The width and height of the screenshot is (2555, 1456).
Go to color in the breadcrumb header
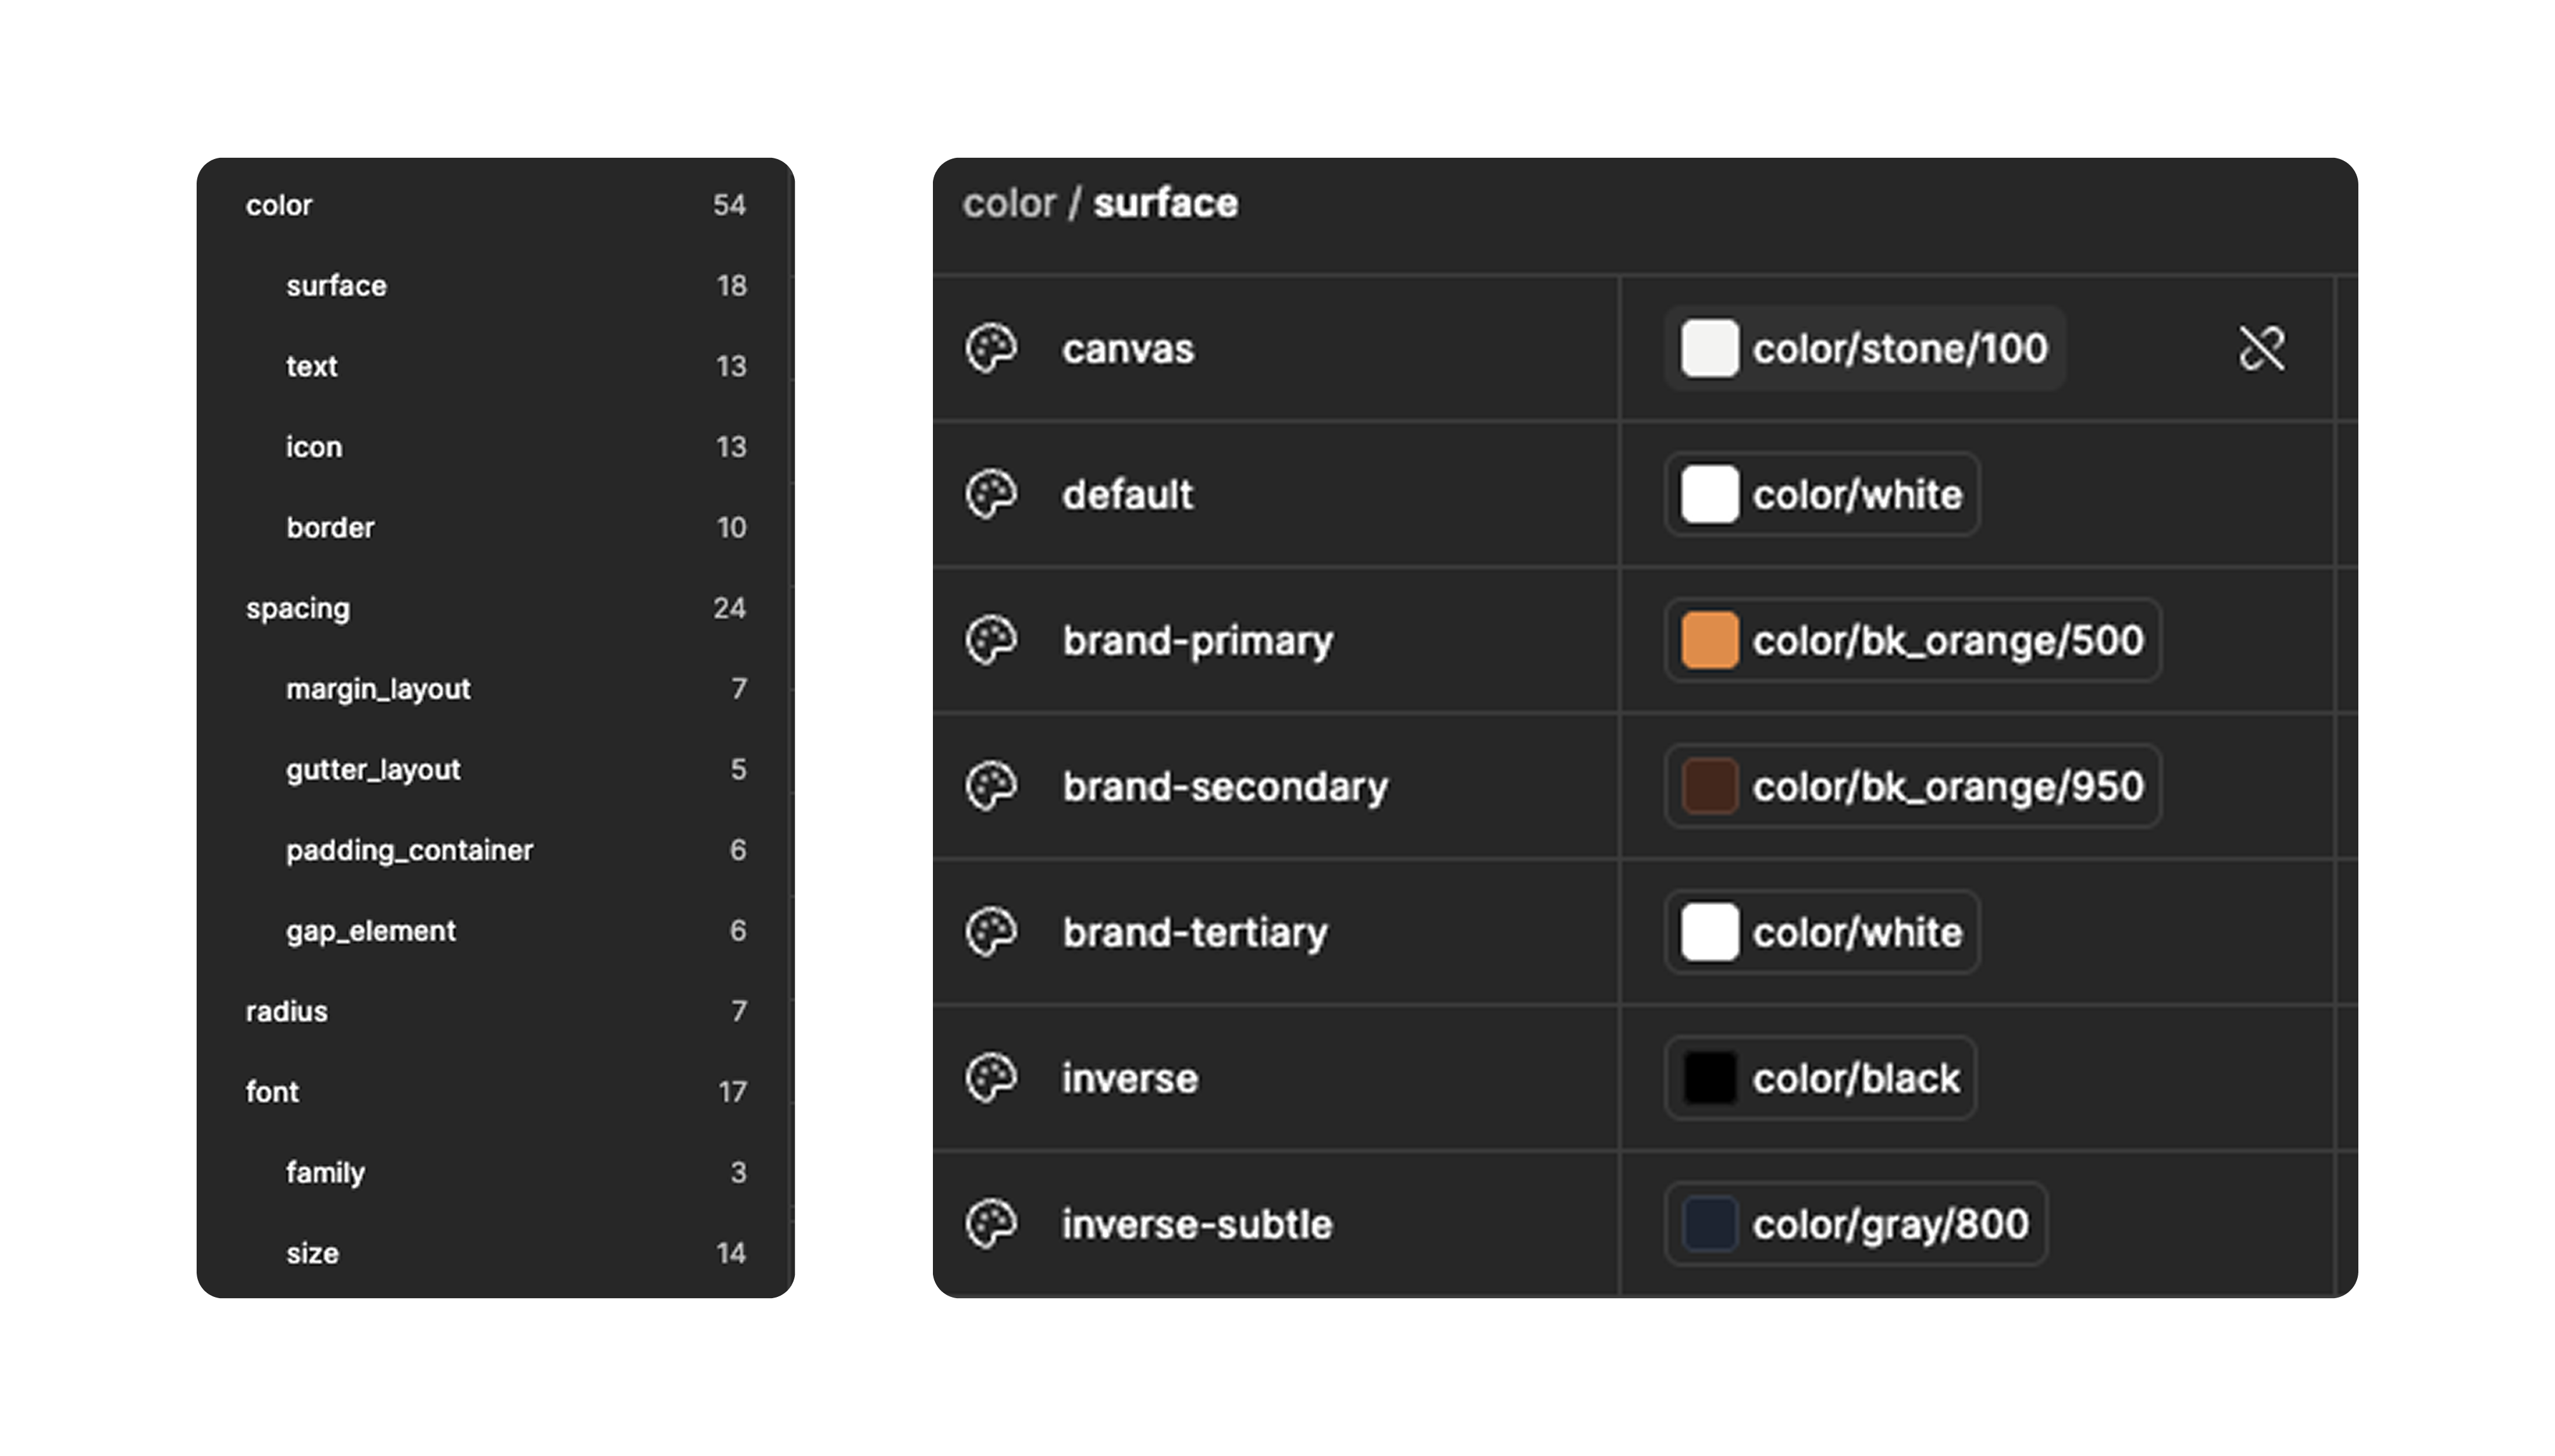pyautogui.click(x=1008, y=203)
